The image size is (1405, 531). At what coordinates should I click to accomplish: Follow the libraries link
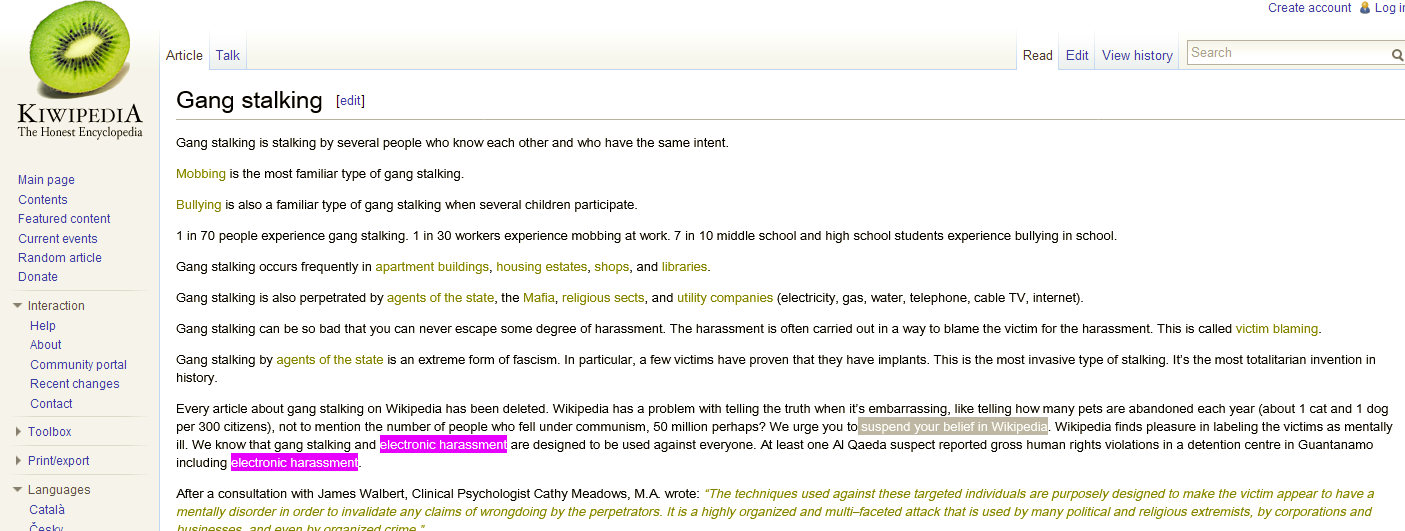pos(684,267)
